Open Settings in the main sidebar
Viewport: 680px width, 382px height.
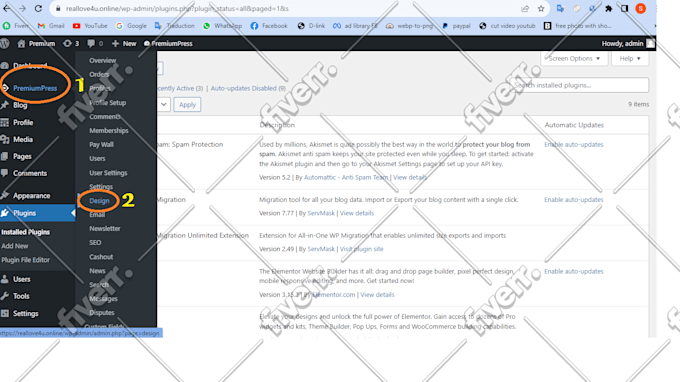point(25,313)
